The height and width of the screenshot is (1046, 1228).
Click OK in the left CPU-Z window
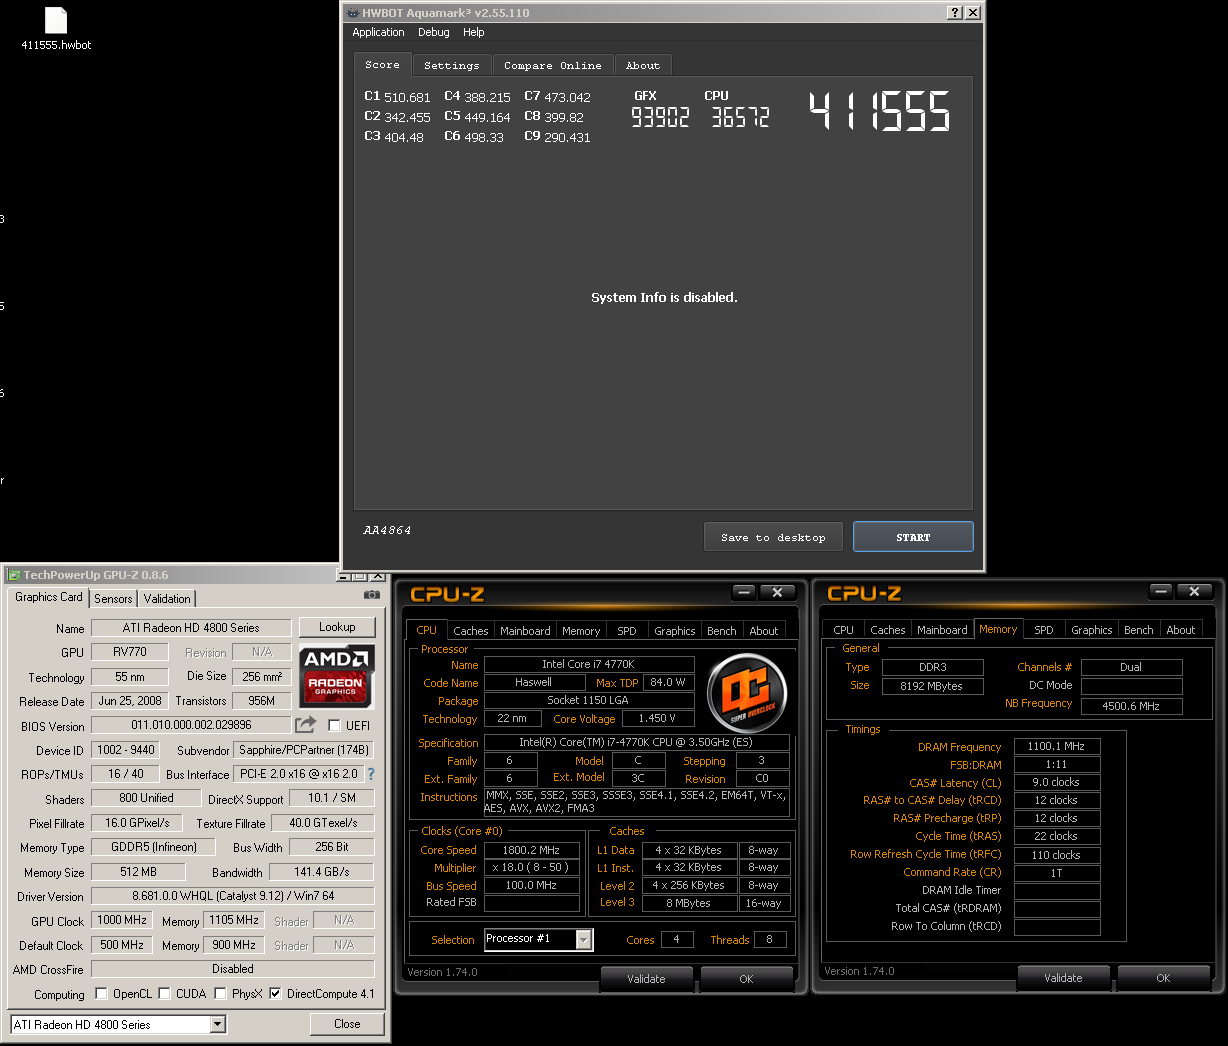pyautogui.click(x=746, y=979)
